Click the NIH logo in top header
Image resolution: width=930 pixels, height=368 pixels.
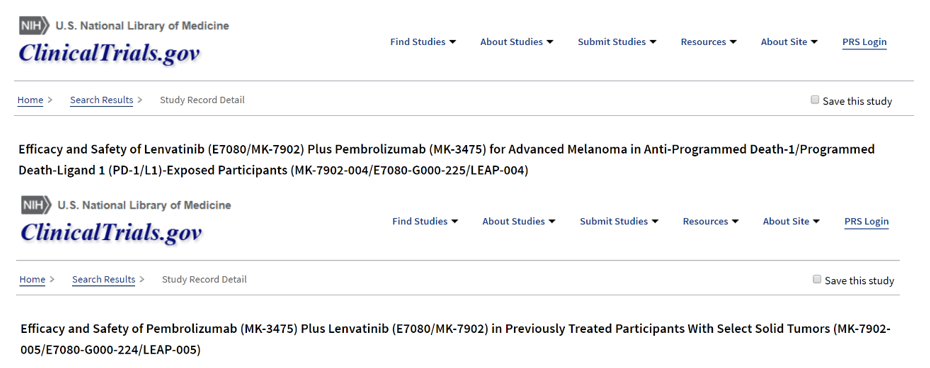34,26
